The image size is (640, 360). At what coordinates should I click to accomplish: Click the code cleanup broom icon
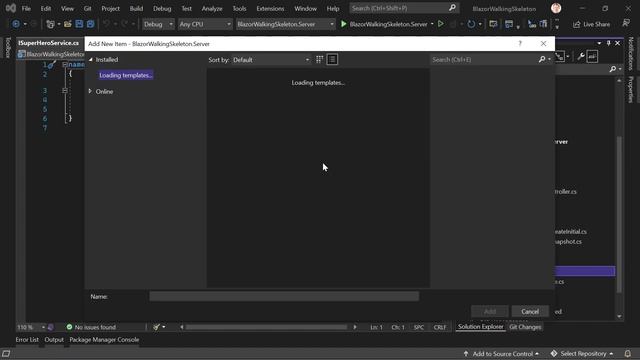[156, 327]
